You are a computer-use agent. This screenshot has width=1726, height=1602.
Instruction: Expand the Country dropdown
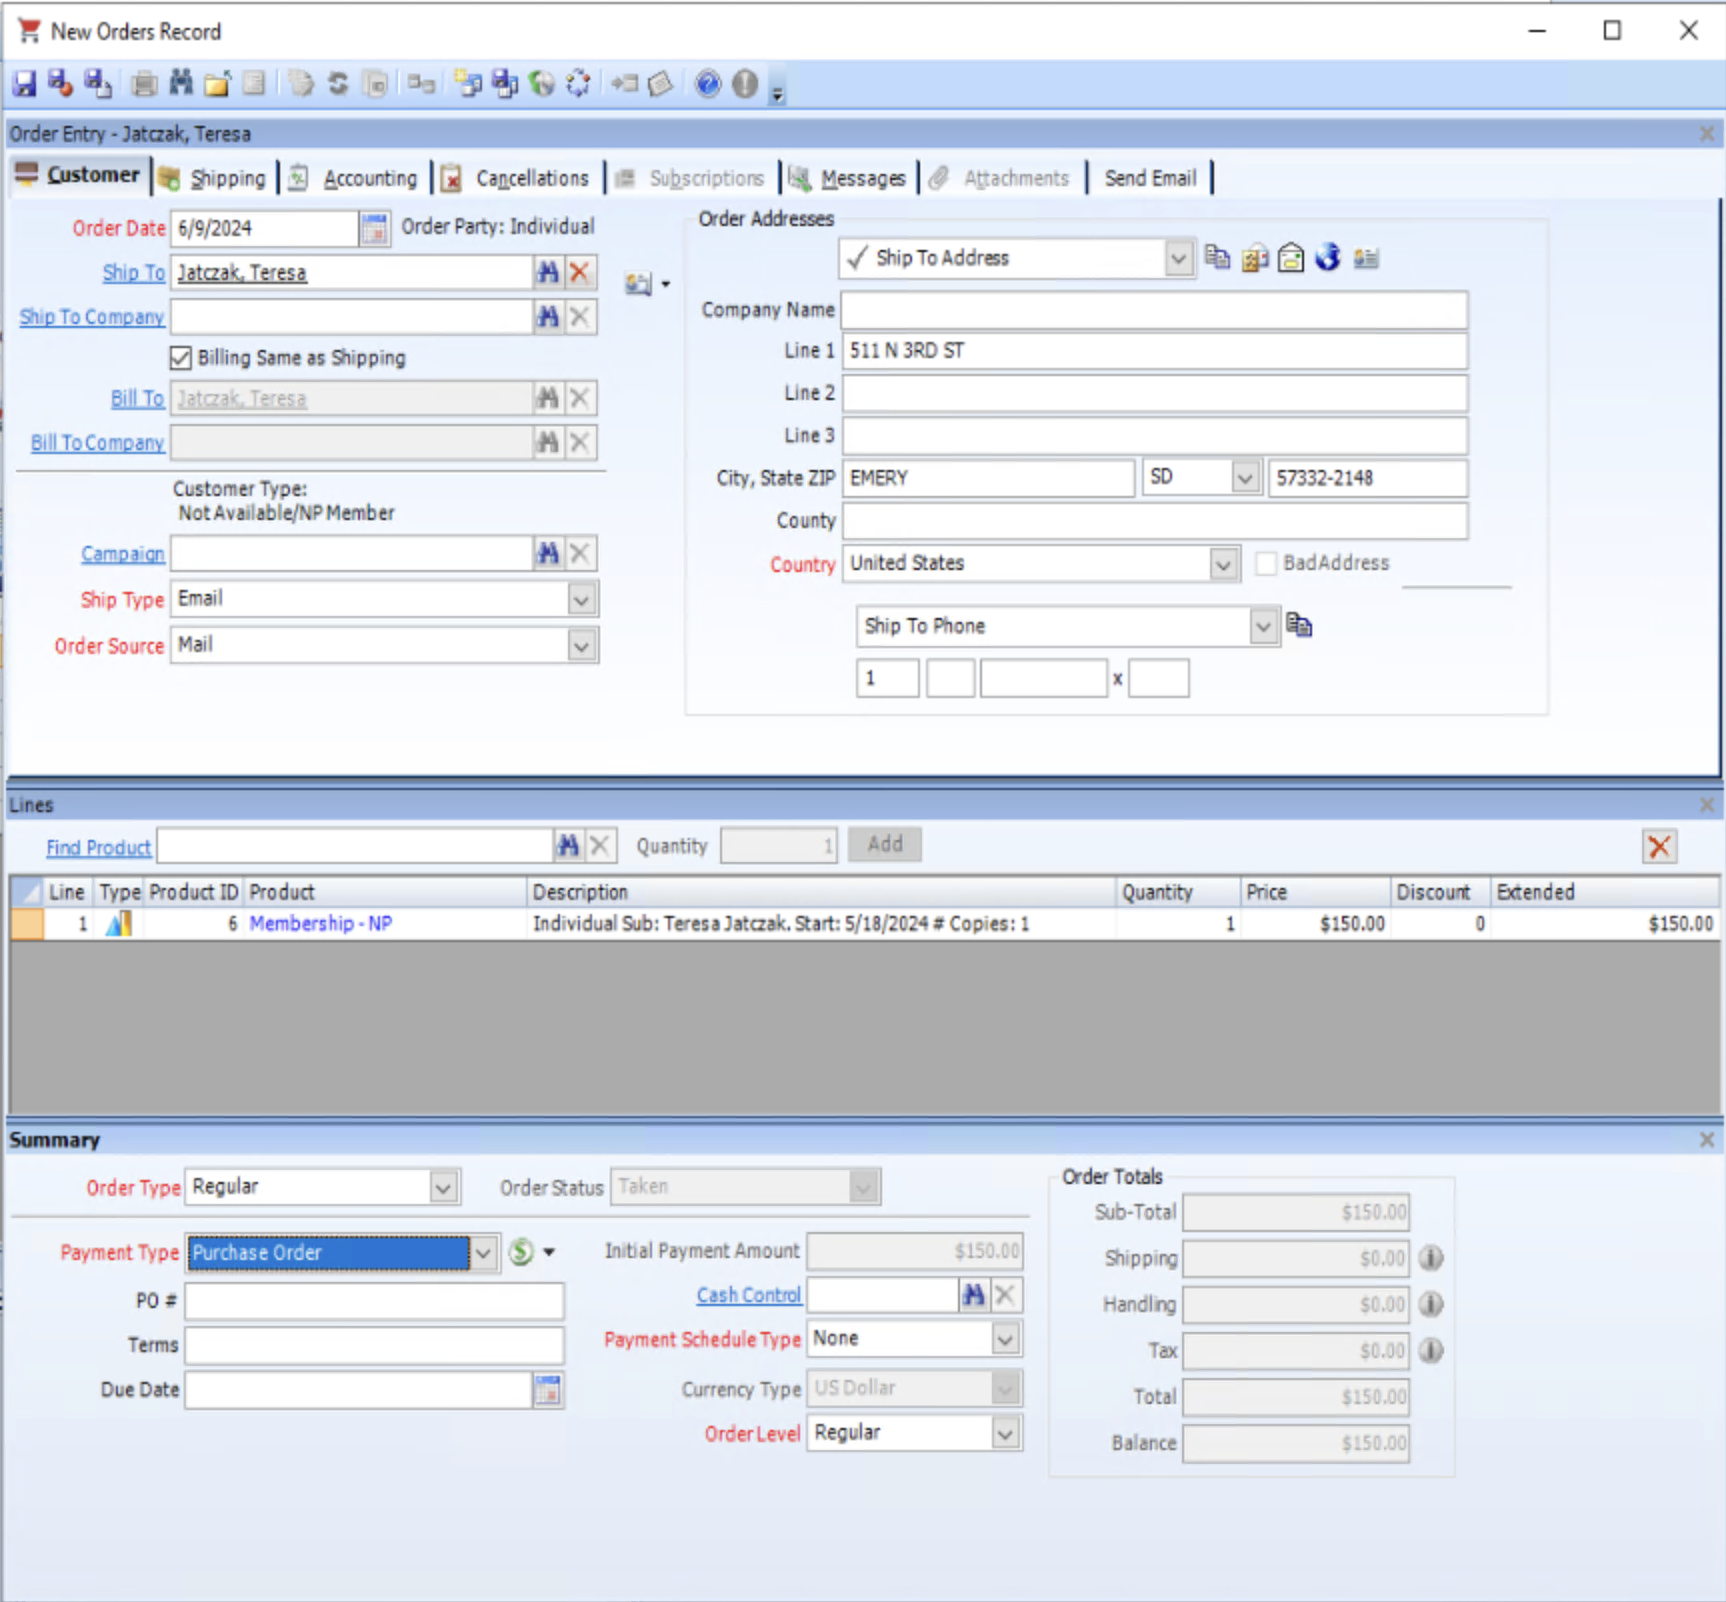pyautogui.click(x=1223, y=565)
